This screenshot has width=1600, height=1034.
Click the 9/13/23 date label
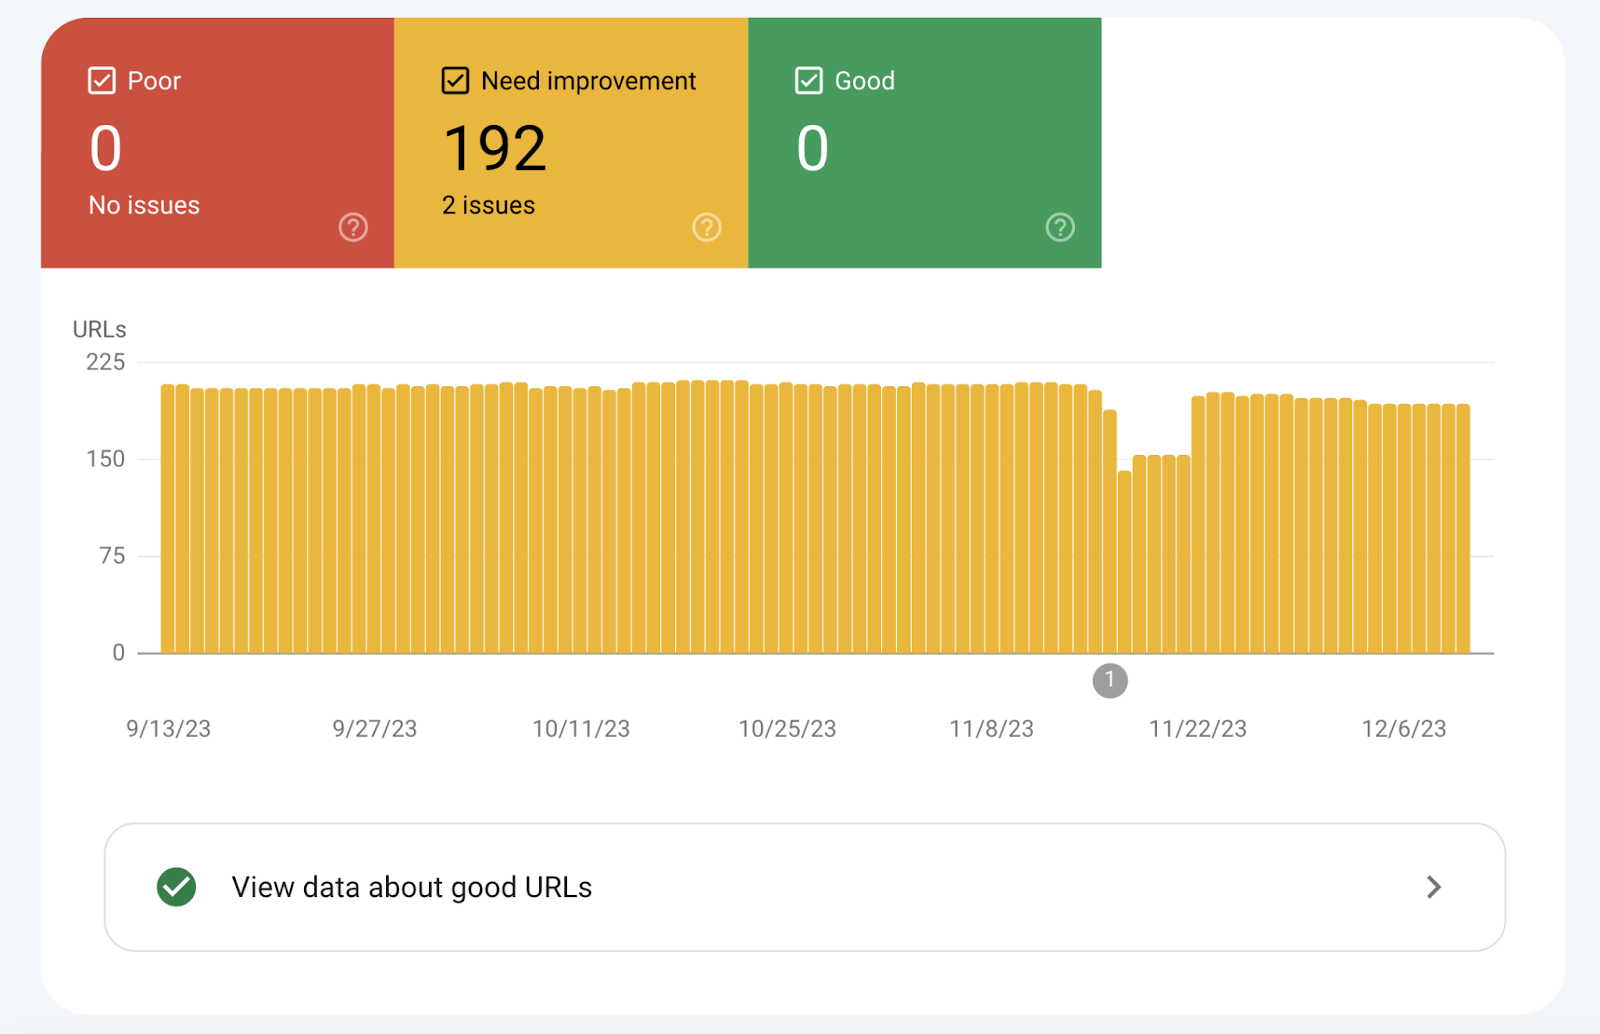pyautogui.click(x=168, y=729)
